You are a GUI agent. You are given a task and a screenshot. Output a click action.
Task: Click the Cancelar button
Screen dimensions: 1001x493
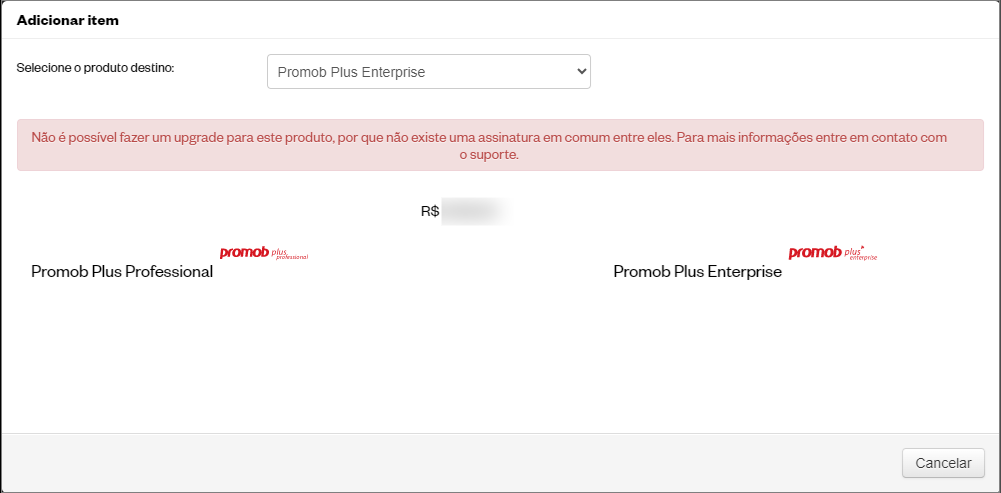coord(943,463)
